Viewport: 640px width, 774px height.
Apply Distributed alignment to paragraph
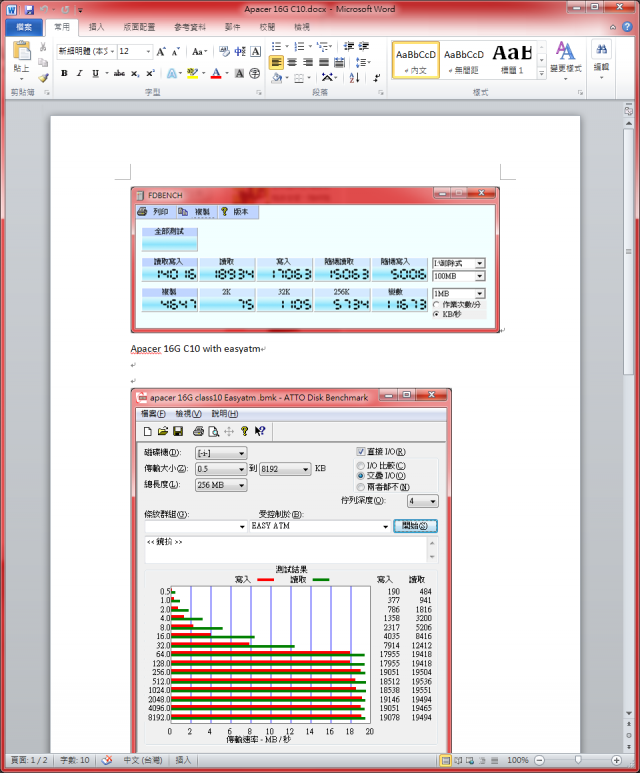339,62
